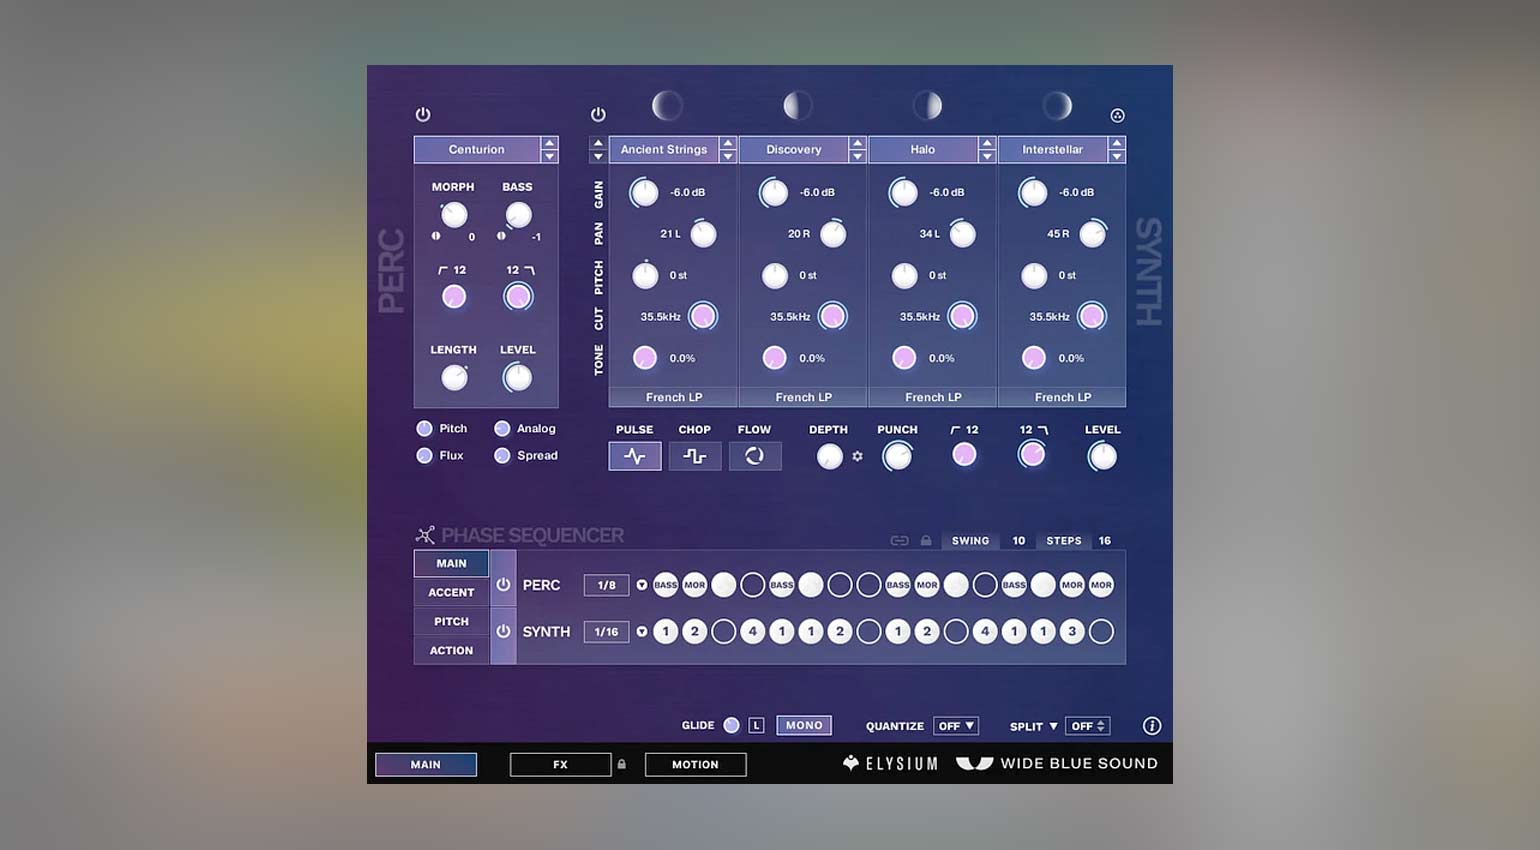The height and width of the screenshot is (850, 1540).
Task: Click the SWING value 10
Action: tap(1019, 540)
